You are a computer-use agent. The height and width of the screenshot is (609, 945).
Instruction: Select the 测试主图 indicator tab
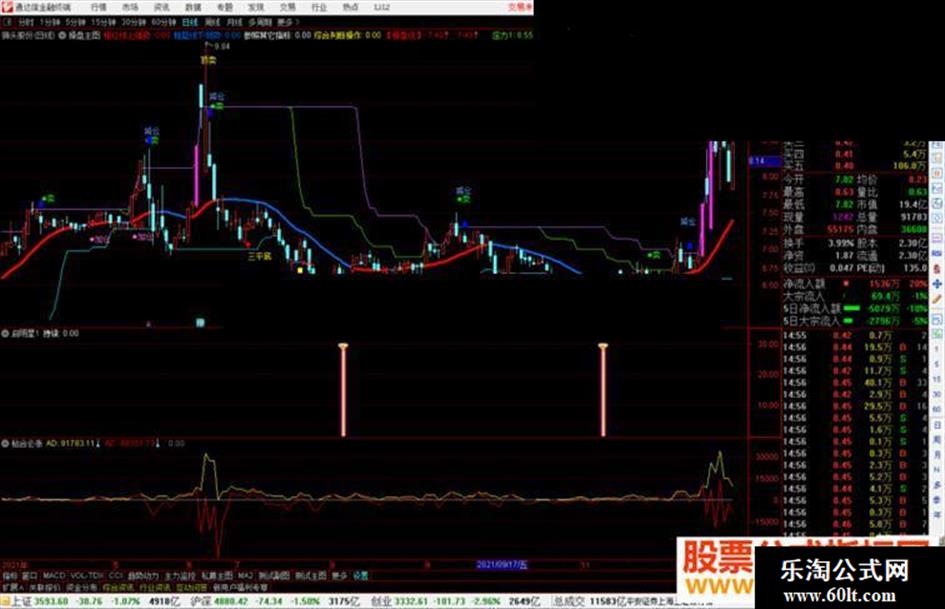coord(312,576)
